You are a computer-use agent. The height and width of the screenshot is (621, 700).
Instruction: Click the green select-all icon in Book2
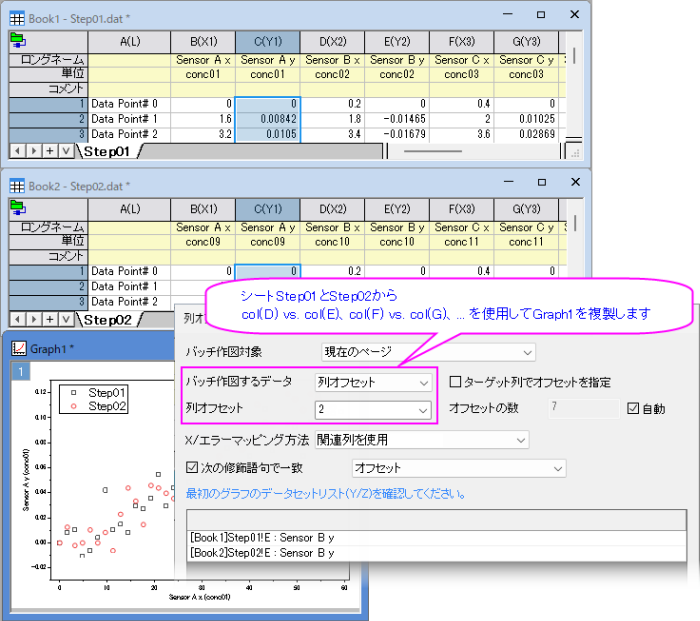point(18,208)
